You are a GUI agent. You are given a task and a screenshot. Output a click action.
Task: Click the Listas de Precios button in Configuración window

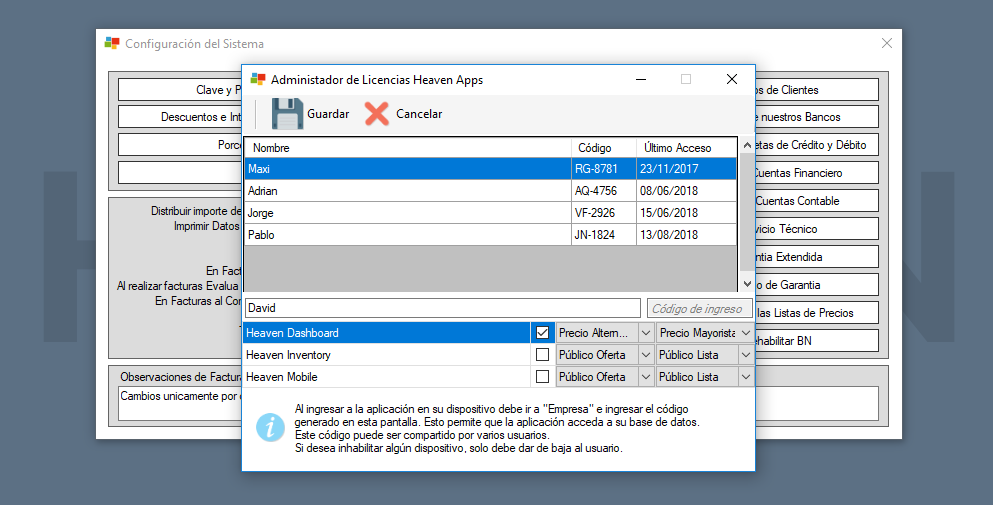(816, 312)
